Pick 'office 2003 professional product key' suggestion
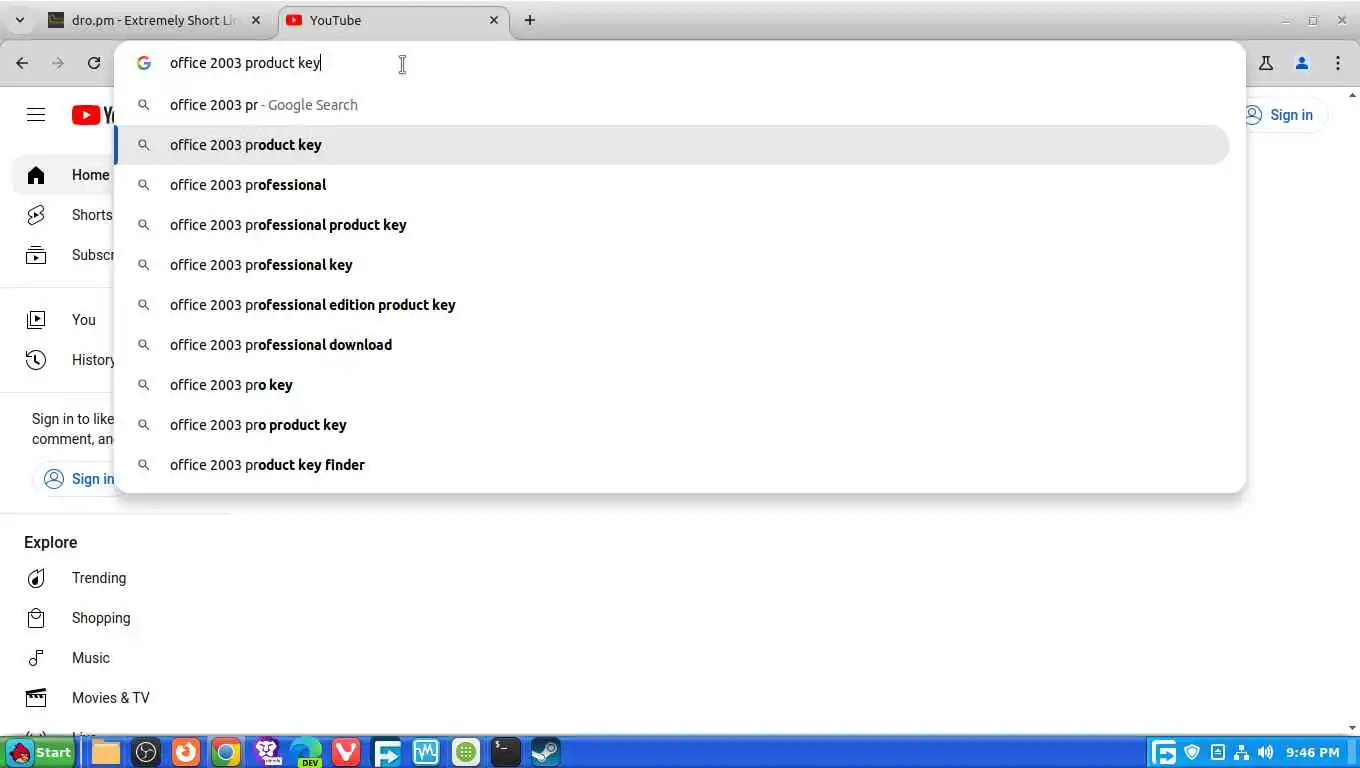 point(672,225)
